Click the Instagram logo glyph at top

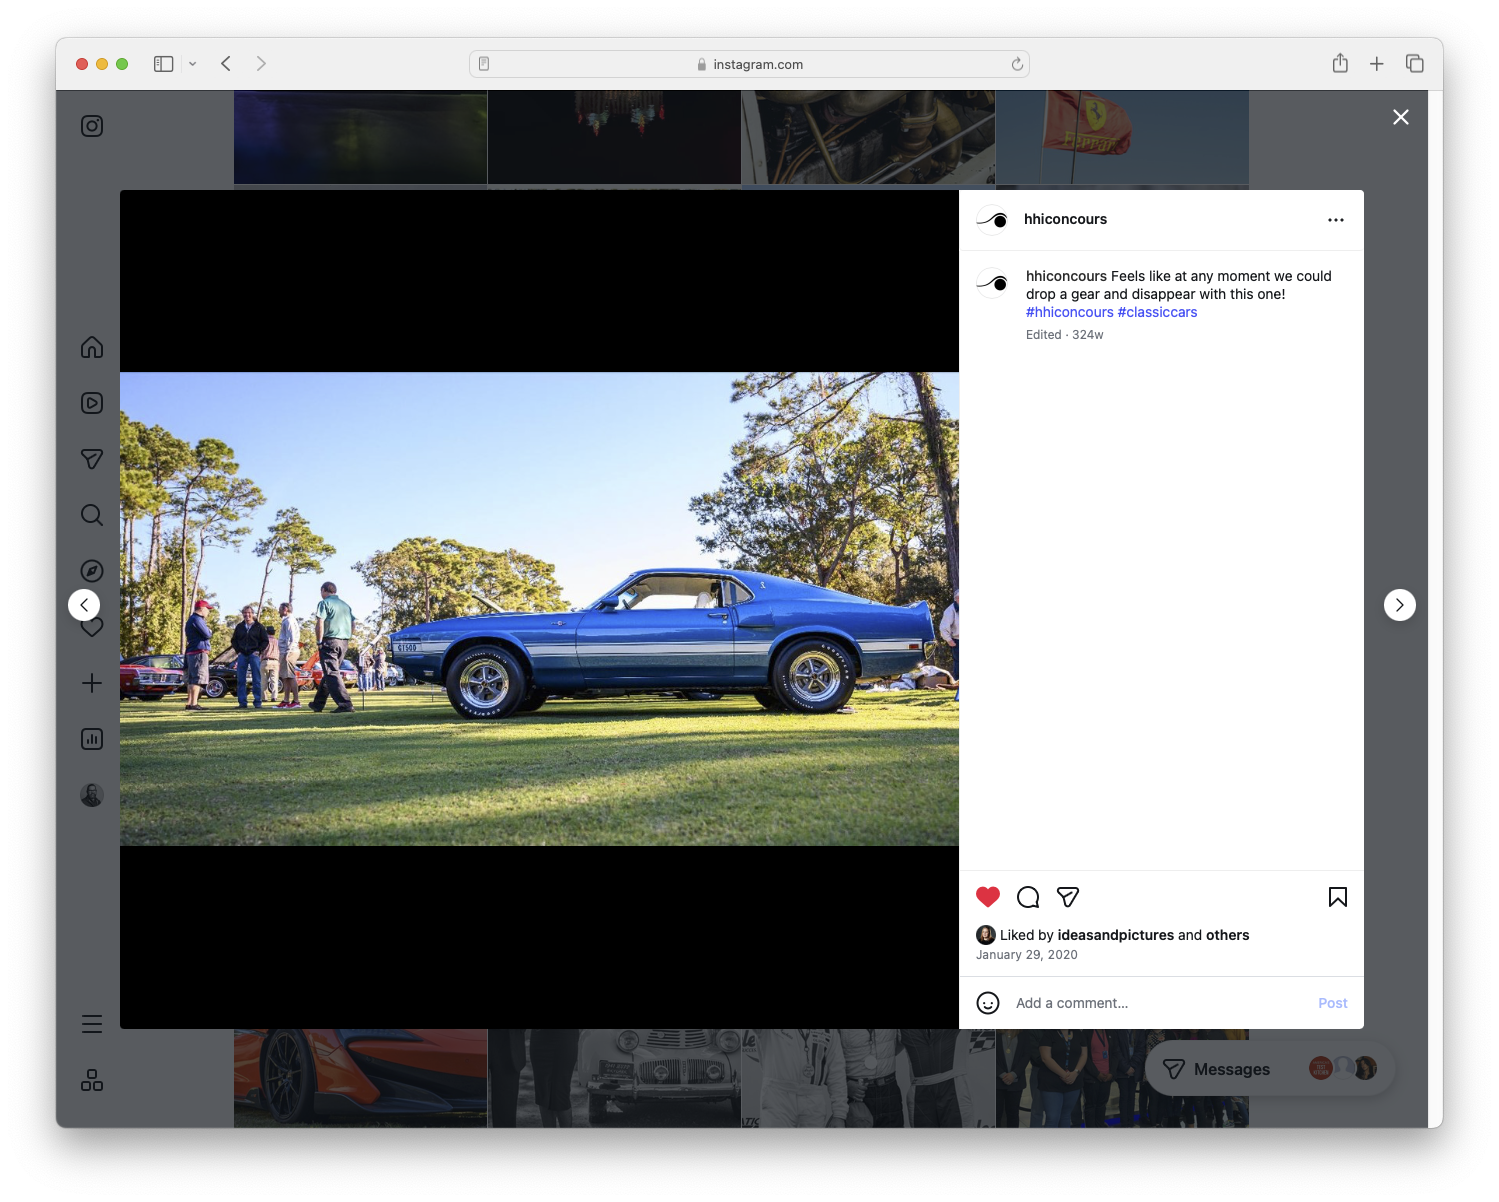coord(91,126)
